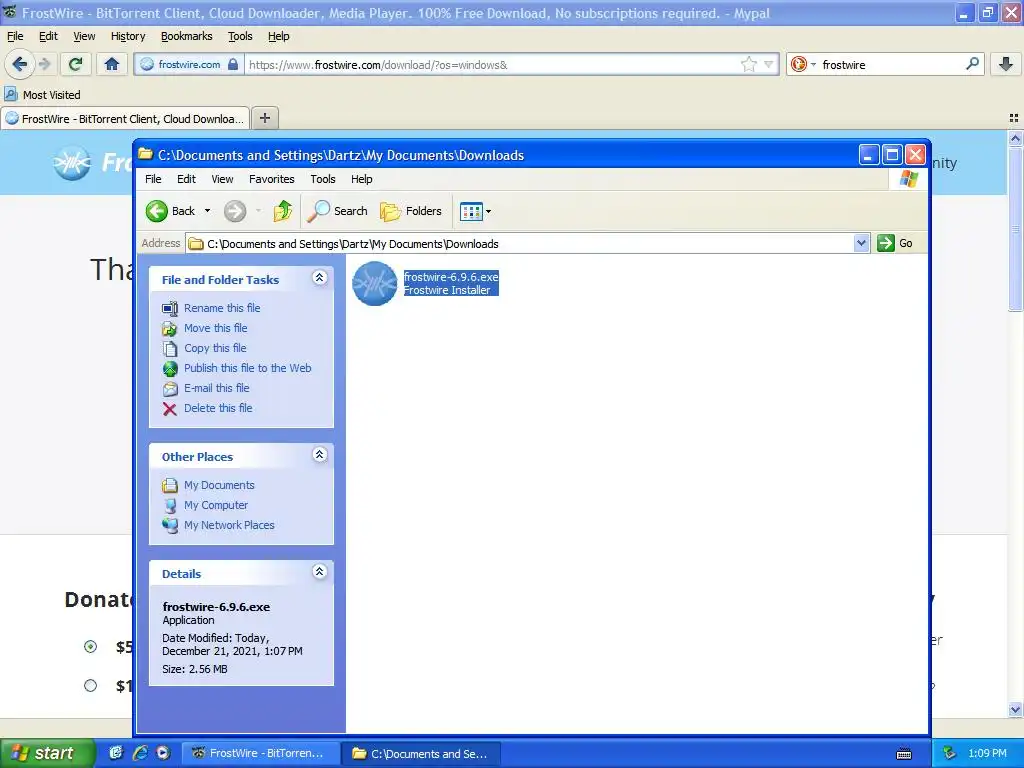Image resolution: width=1024 pixels, height=768 pixels.
Task: Click the Windows start button
Action: [47, 753]
